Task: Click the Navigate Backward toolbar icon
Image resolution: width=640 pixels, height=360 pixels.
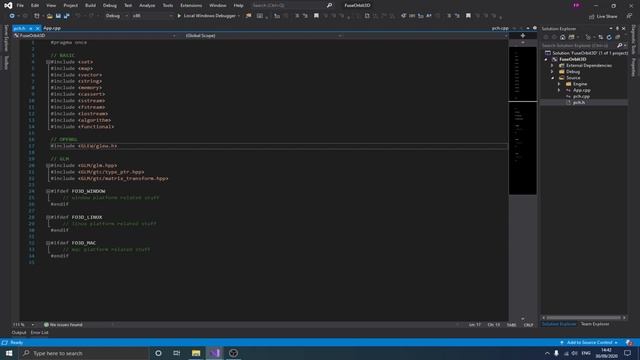Action: click(12, 16)
